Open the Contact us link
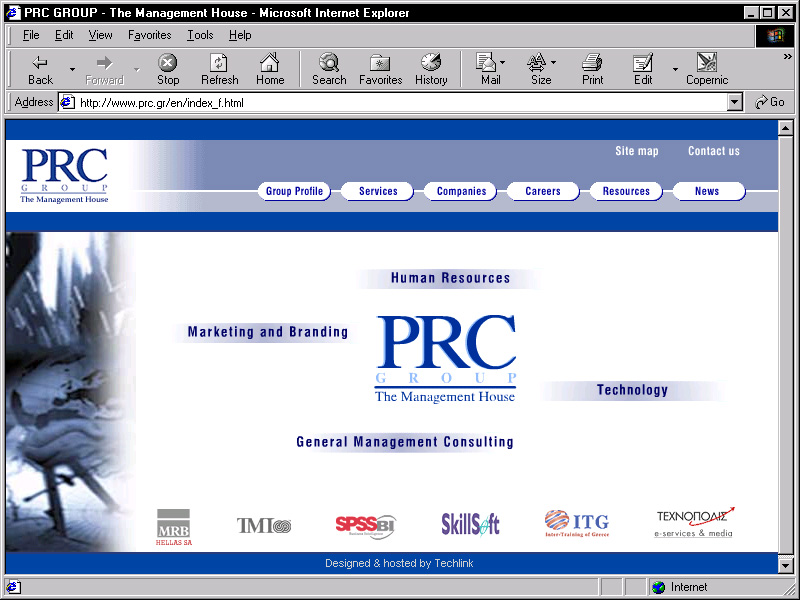 714,151
